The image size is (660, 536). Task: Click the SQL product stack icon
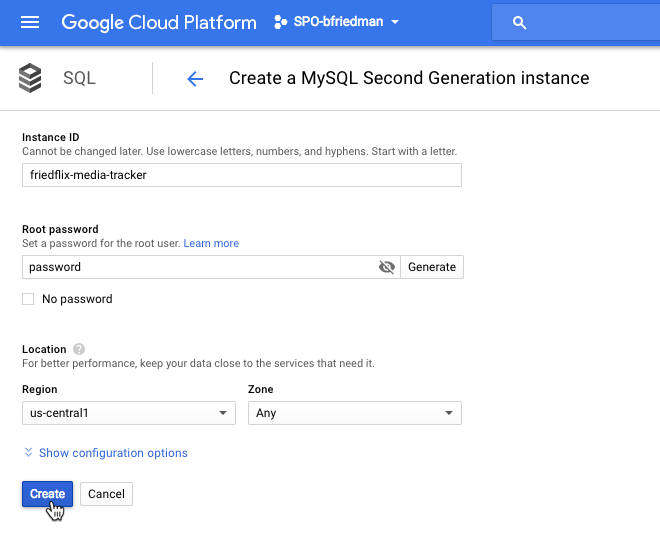pos(31,78)
